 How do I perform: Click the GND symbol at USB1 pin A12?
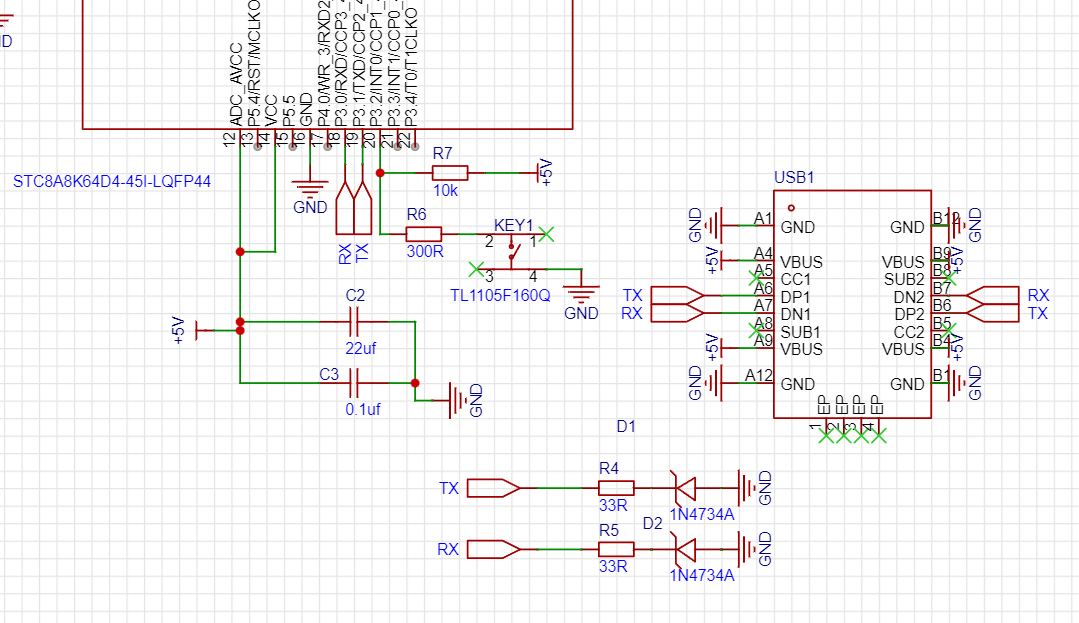[706, 383]
